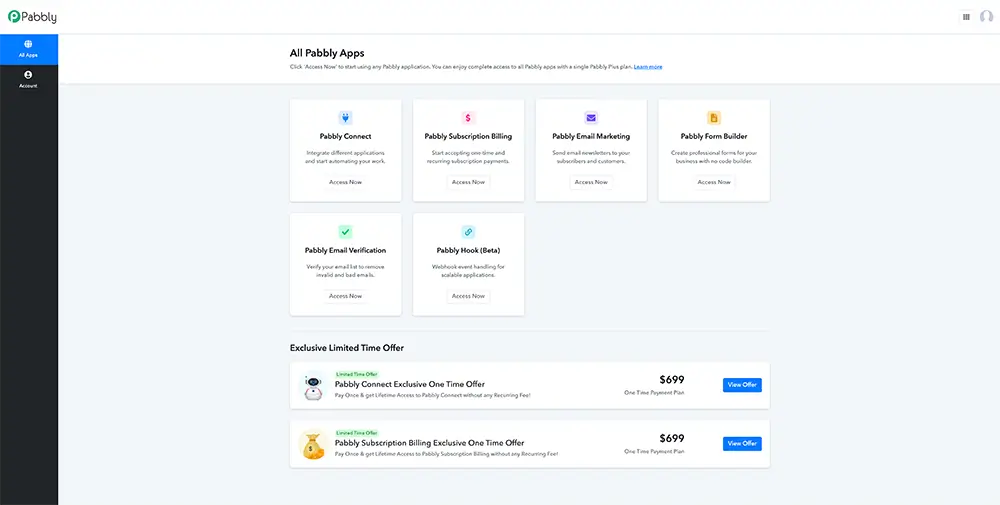View Offer for Pabbly Connect one time deal
The height and width of the screenshot is (505, 1000).
742,385
